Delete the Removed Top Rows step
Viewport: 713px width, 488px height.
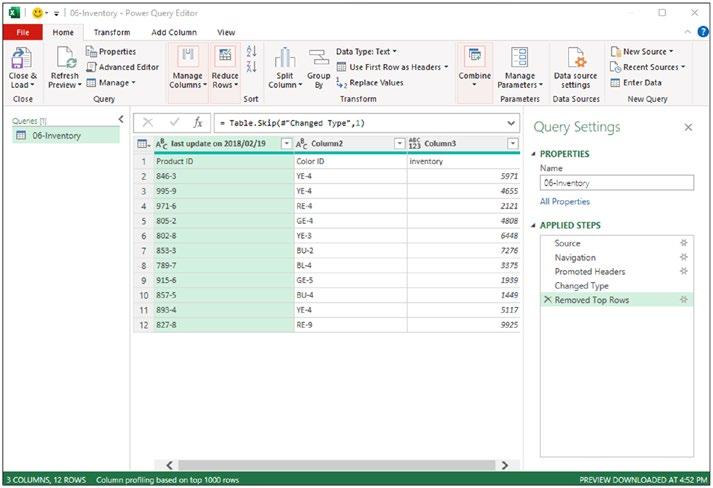(x=547, y=300)
